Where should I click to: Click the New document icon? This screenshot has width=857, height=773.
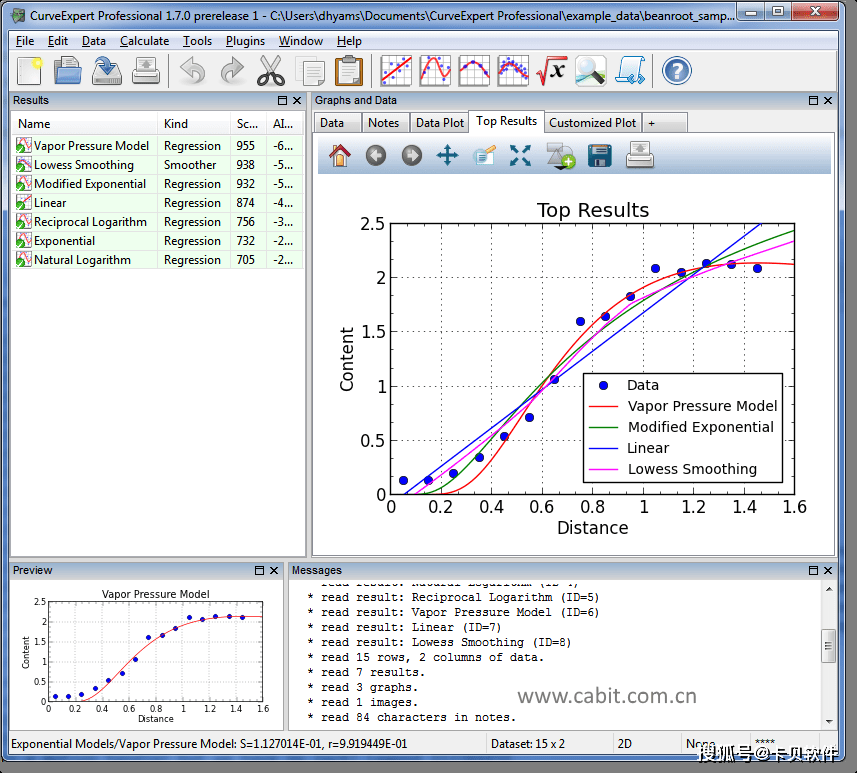click(29, 71)
